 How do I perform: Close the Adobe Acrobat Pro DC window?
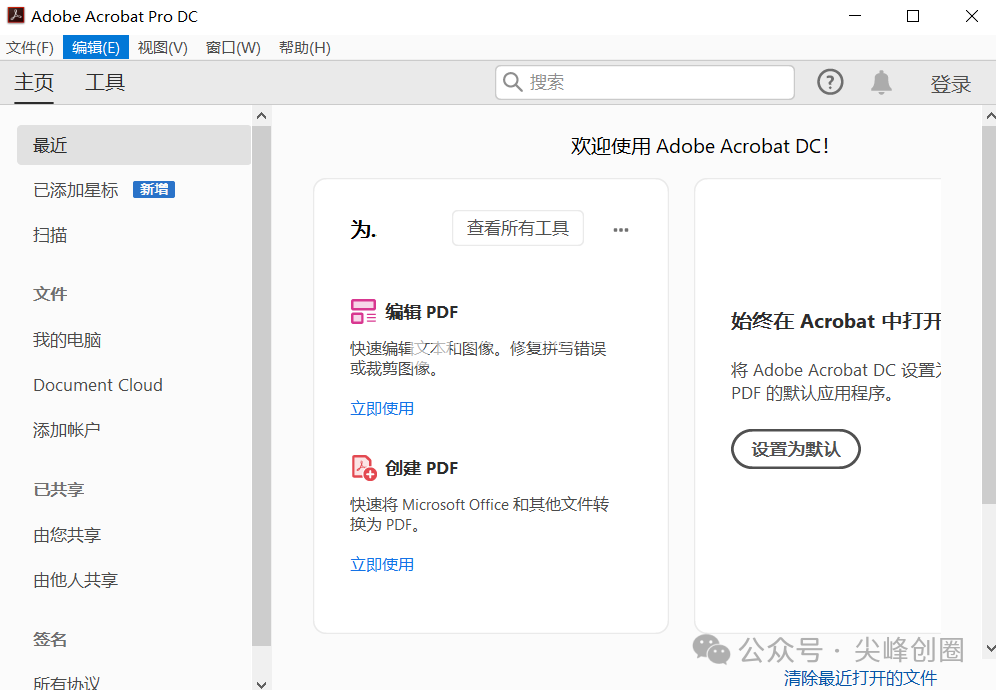[x=972, y=16]
